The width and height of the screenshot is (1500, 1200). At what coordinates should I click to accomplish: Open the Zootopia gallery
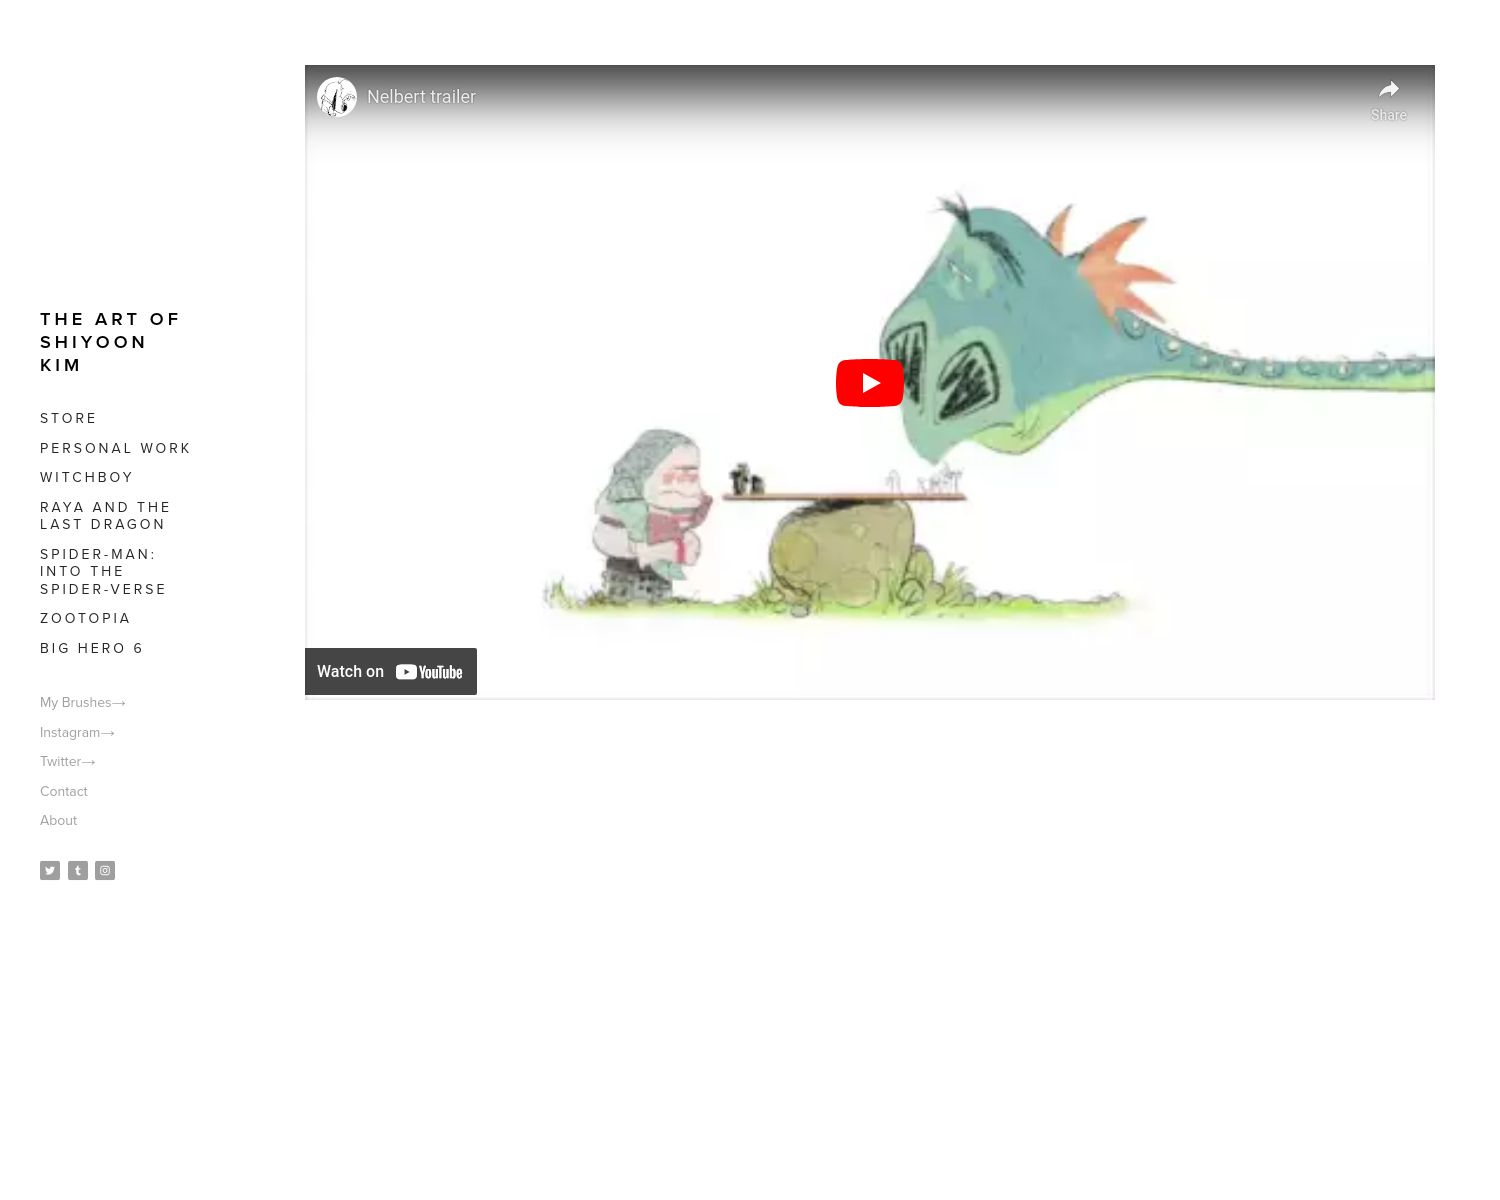pyautogui.click(x=86, y=619)
